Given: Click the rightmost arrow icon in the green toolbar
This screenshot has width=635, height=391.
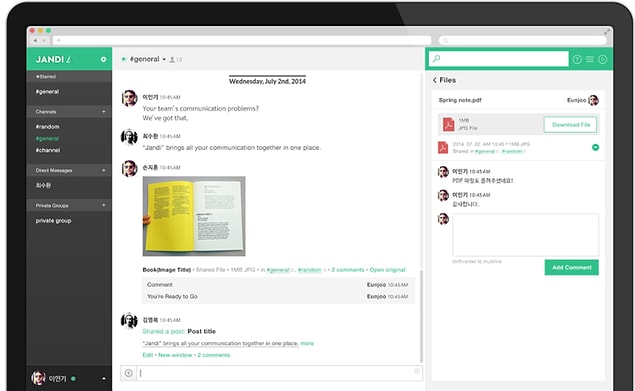Looking at the screenshot, I should point(603,60).
